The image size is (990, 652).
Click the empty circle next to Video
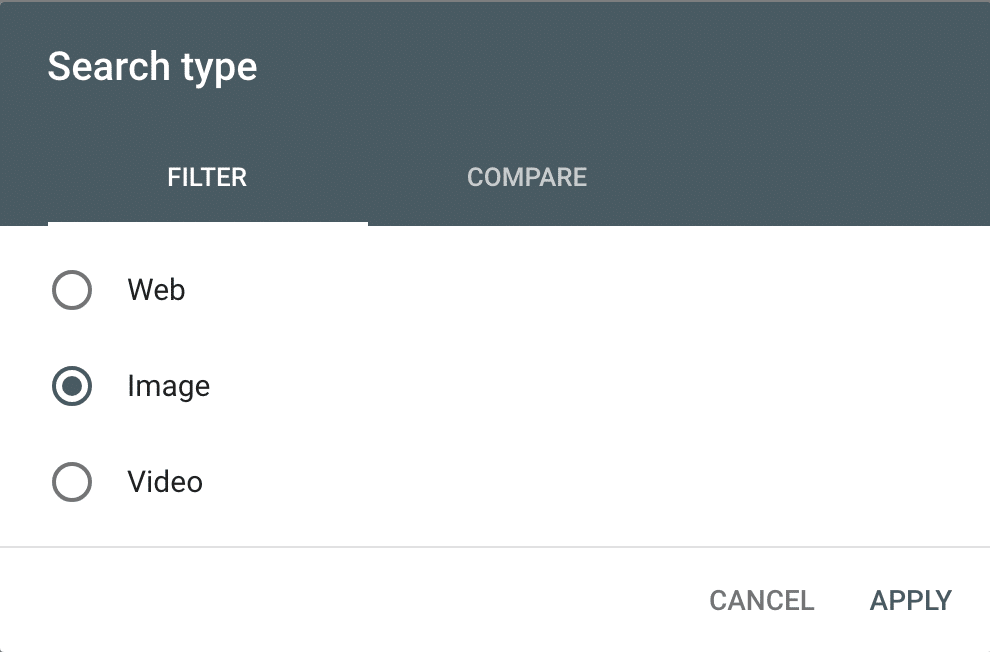click(x=72, y=483)
